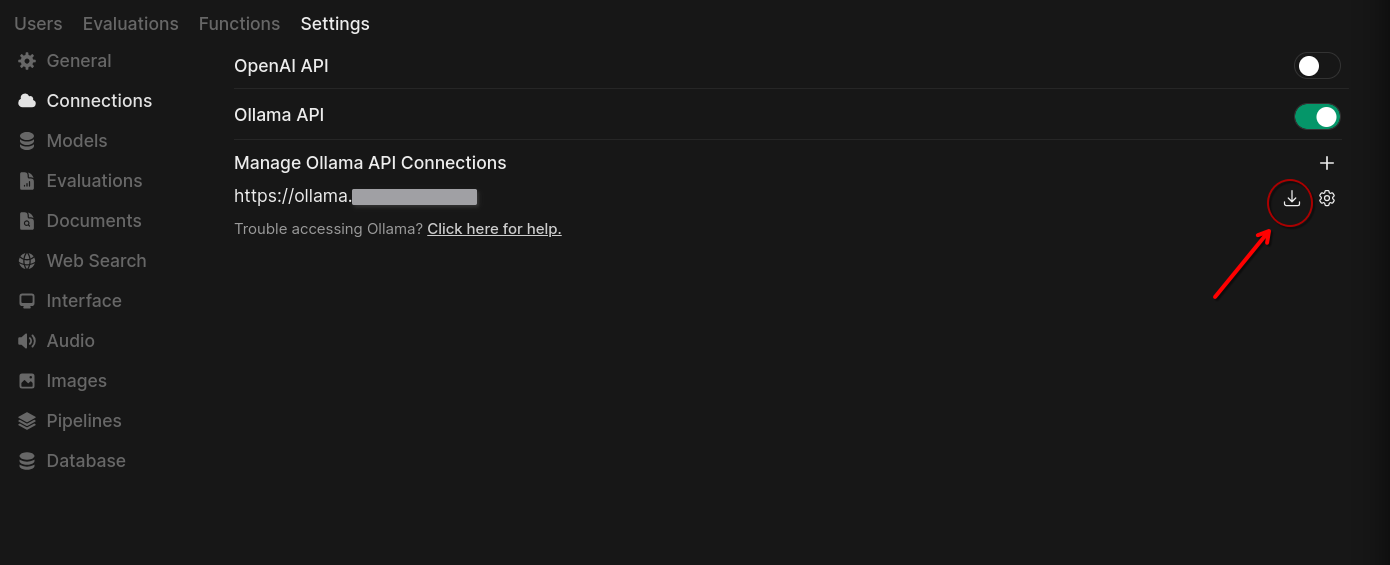
Task: Open Images settings section
Action: (x=76, y=381)
